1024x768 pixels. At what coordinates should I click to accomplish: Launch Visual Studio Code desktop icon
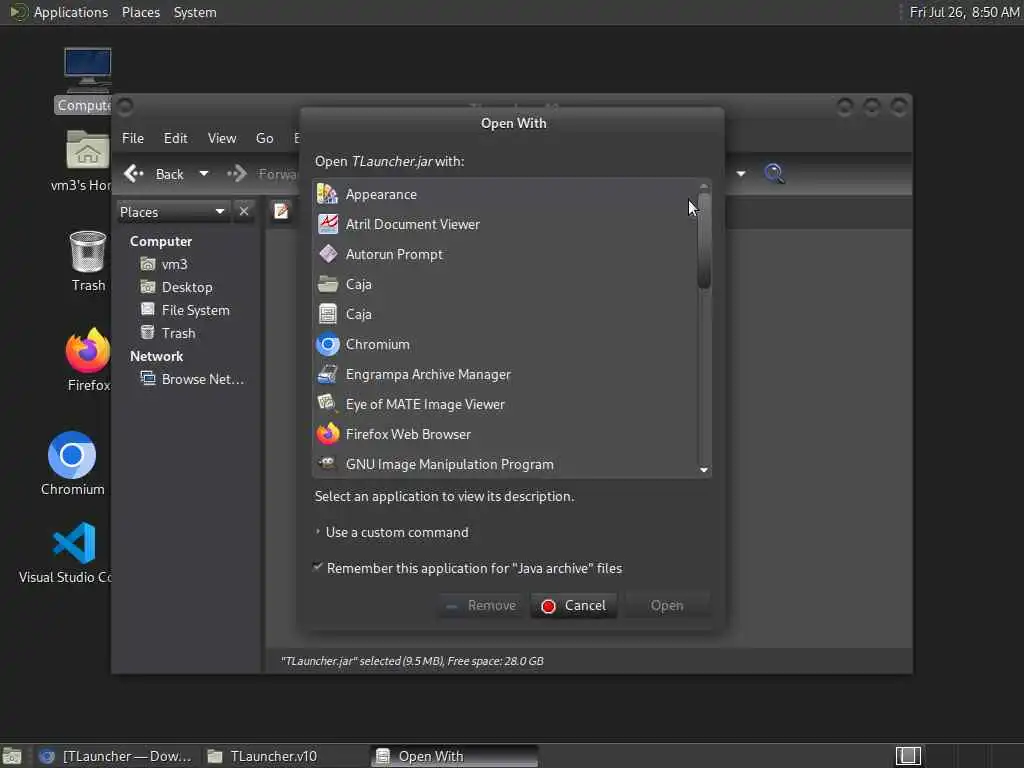74,543
